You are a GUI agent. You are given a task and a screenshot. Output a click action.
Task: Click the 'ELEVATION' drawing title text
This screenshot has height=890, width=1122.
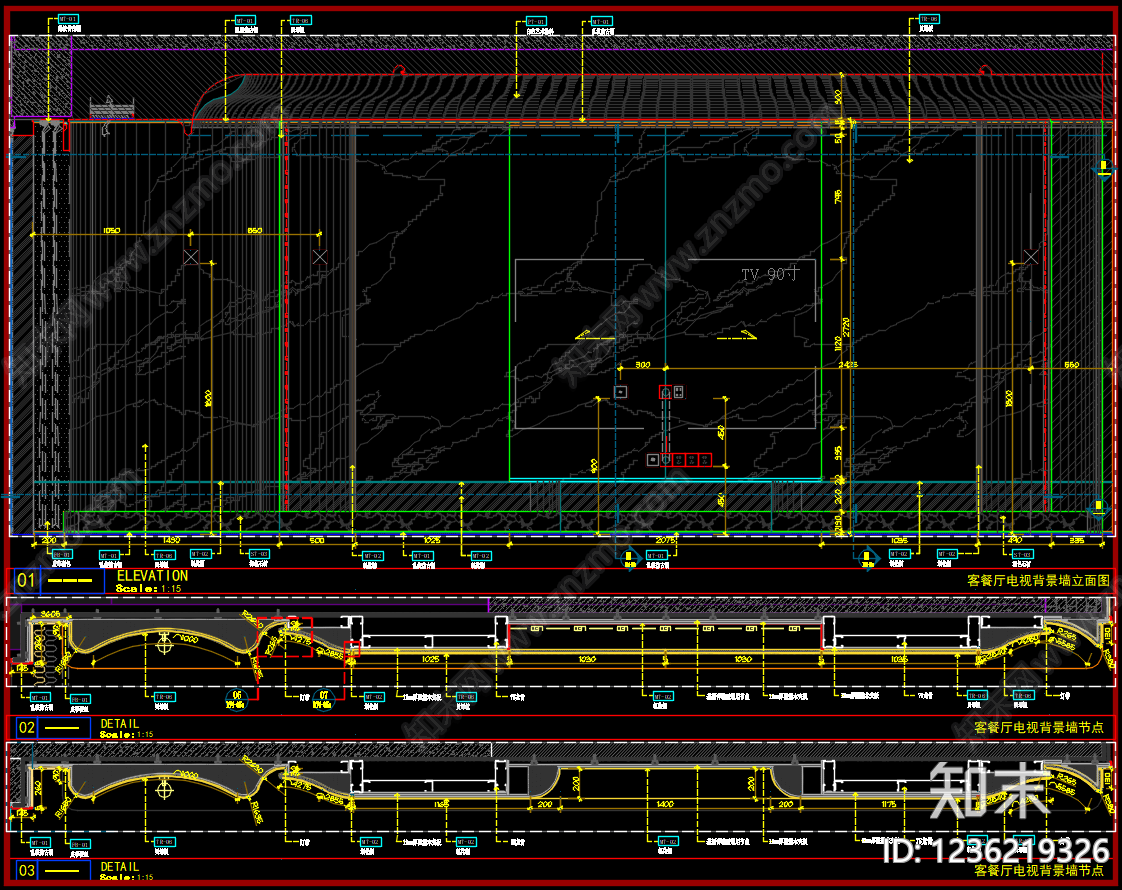pos(152,576)
